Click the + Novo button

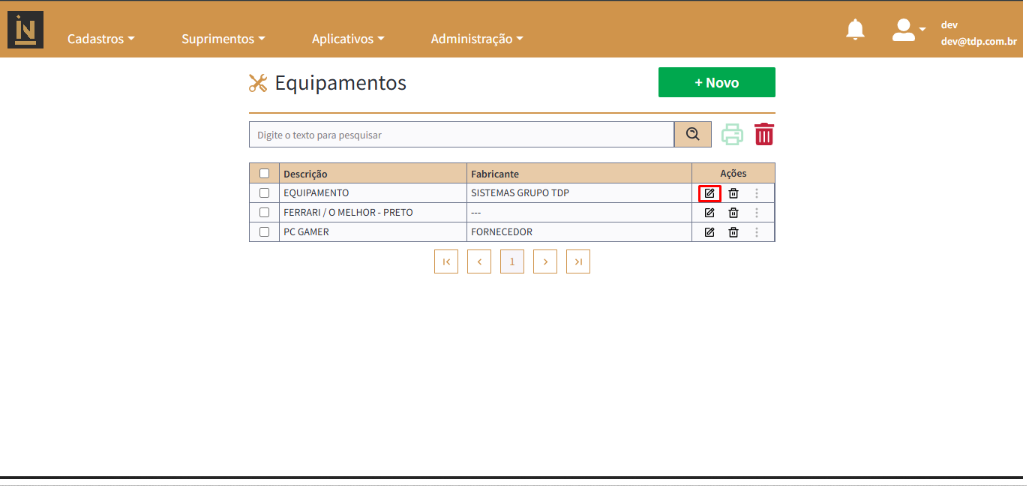point(717,83)
